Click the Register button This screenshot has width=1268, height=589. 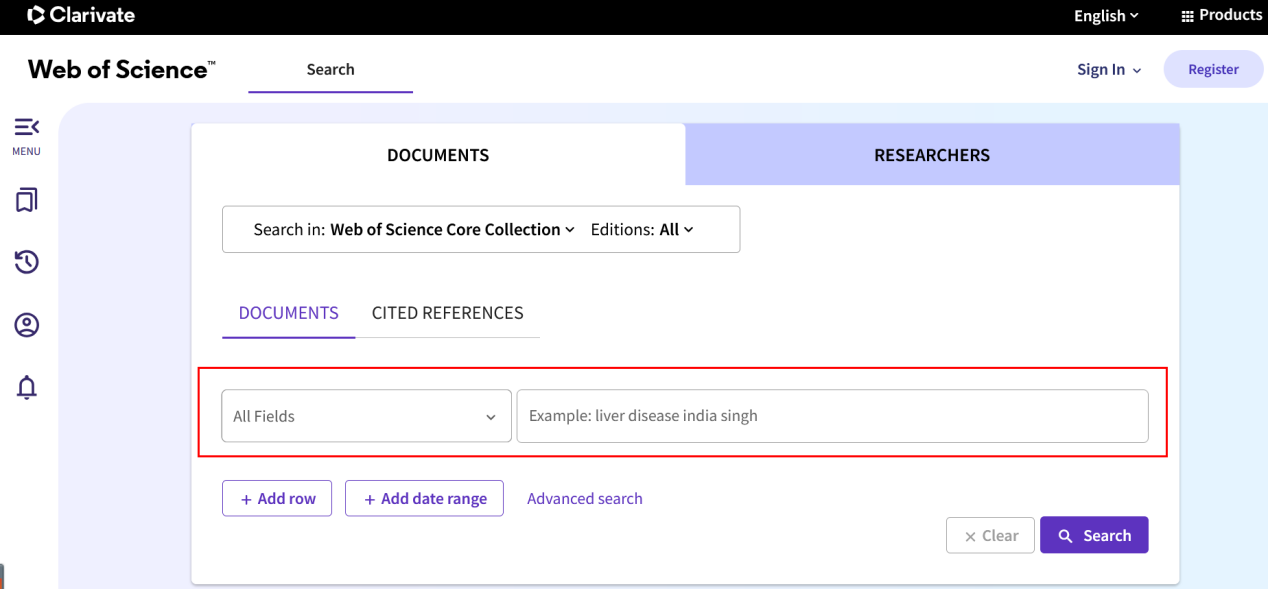[x=1213, y=69]
